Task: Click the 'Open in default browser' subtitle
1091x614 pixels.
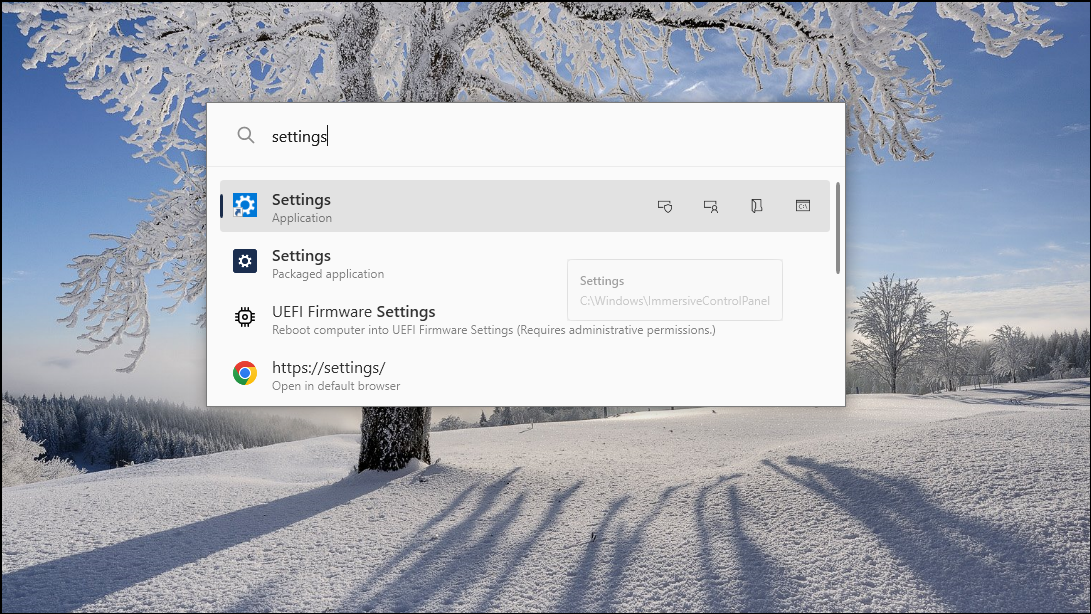Action: coord(335,385)
